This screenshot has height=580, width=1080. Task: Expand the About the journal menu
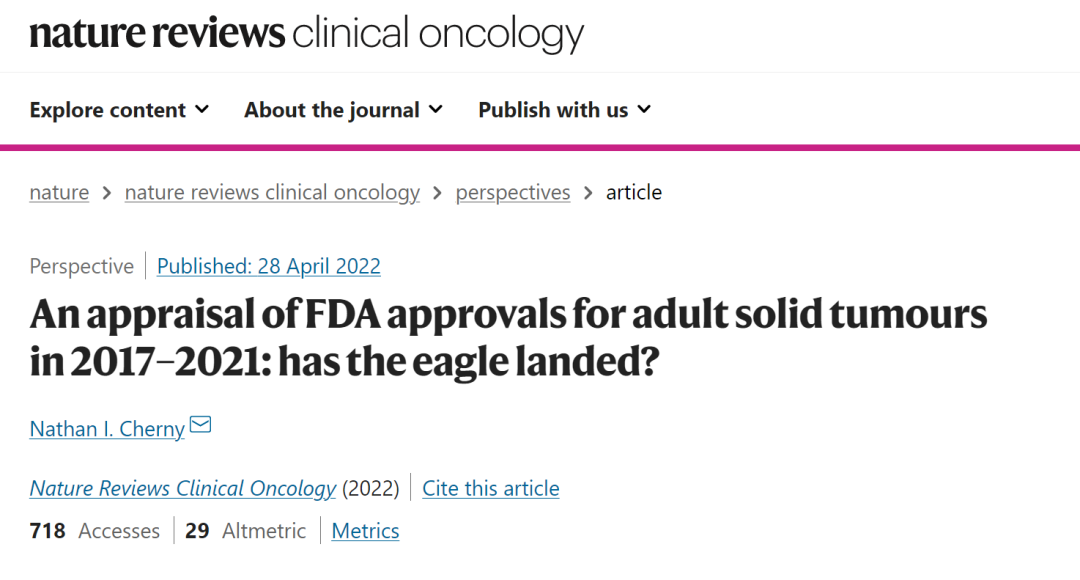(x=333, y=109)
